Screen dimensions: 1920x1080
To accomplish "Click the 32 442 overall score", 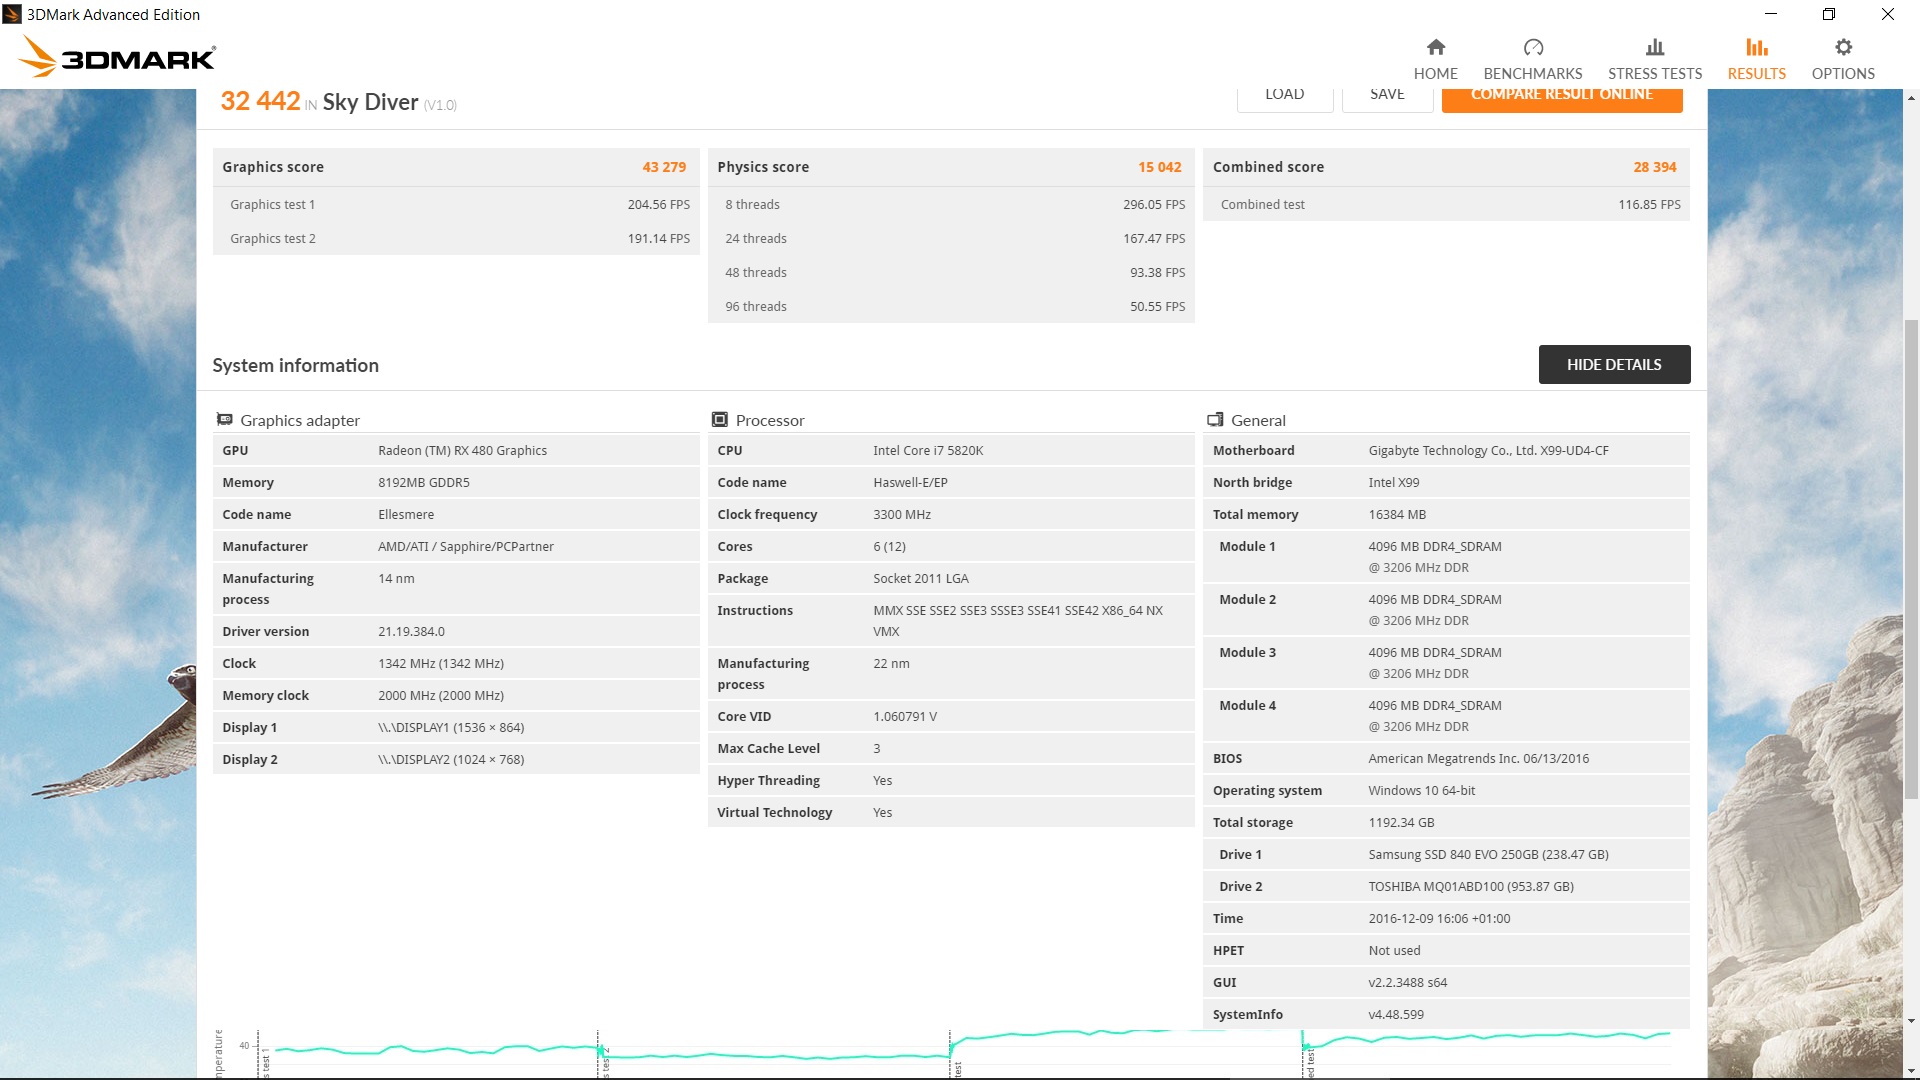I will click(x=260, y=101).
